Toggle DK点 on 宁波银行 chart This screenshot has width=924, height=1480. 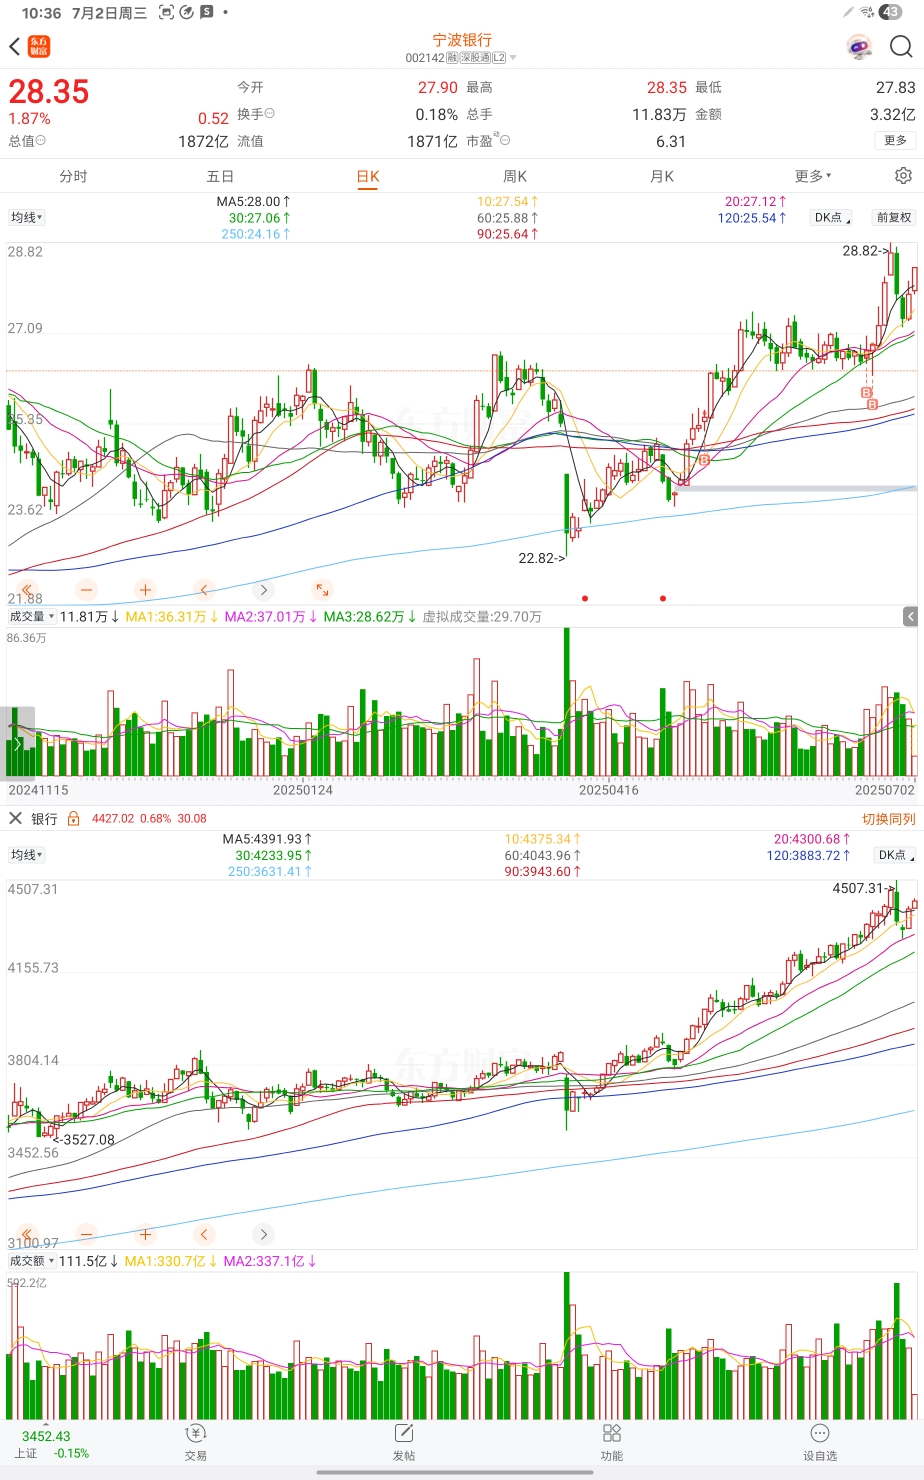(832, 217)
